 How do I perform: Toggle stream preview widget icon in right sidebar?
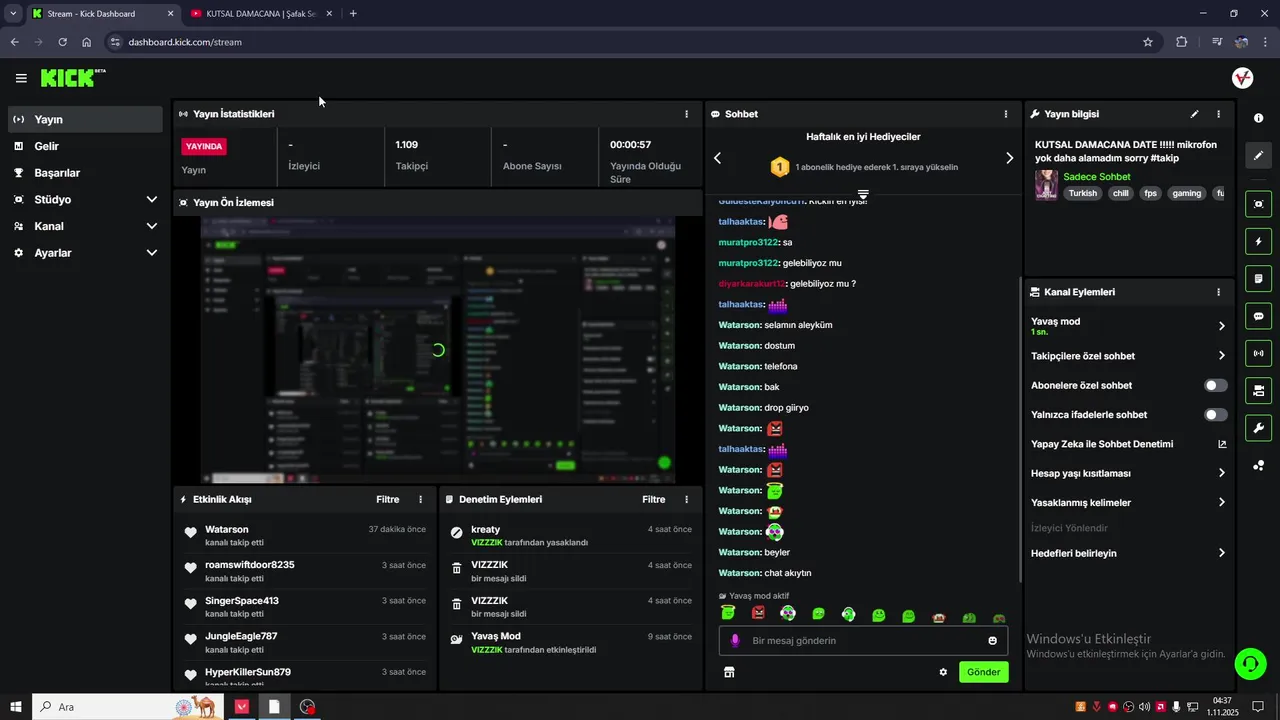click(1258, 204)
